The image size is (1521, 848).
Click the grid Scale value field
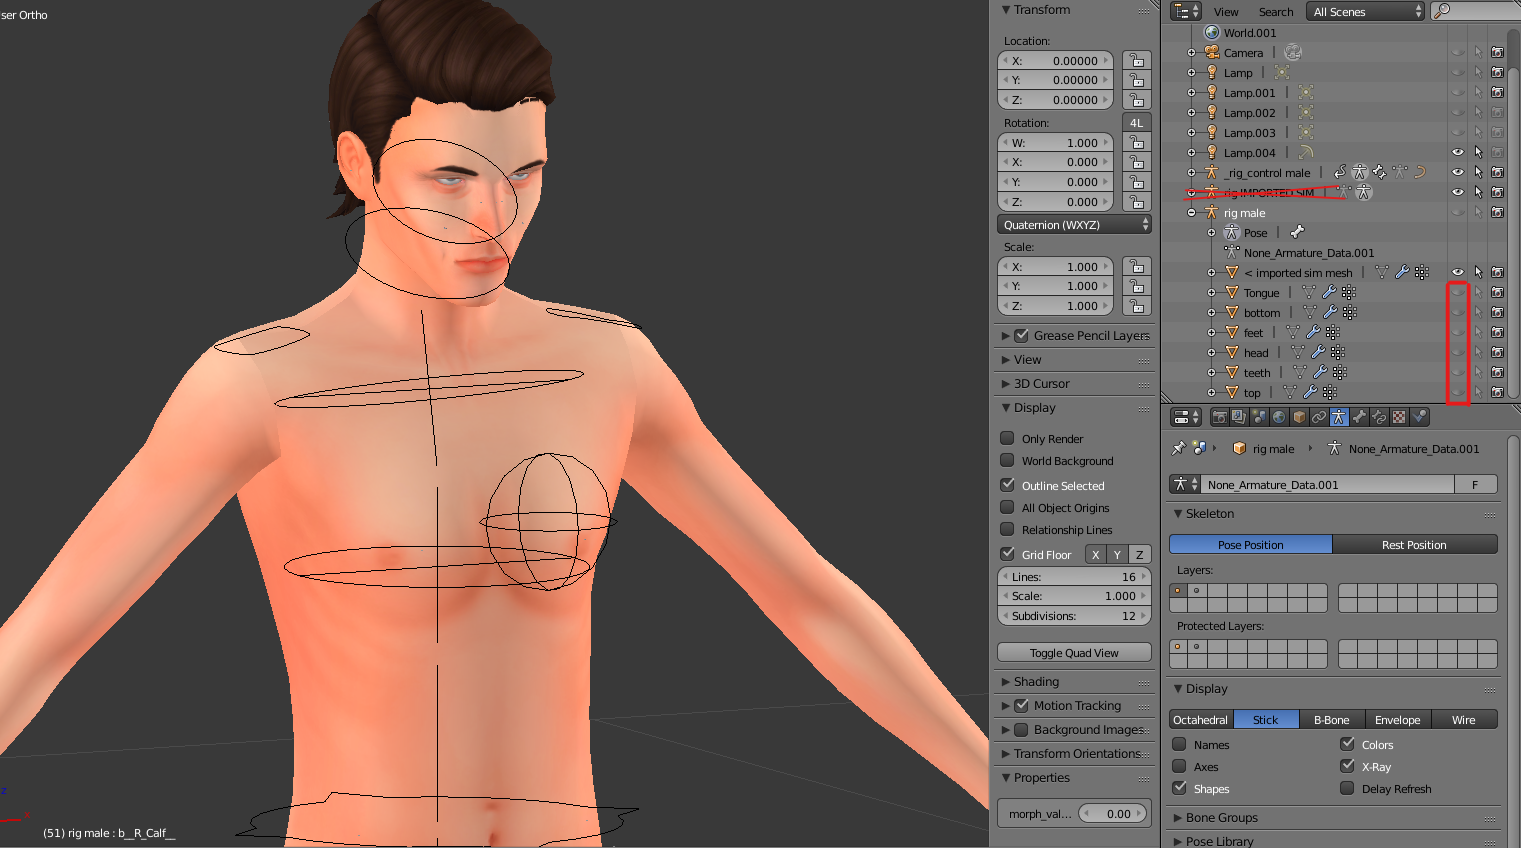(1075, 596)
